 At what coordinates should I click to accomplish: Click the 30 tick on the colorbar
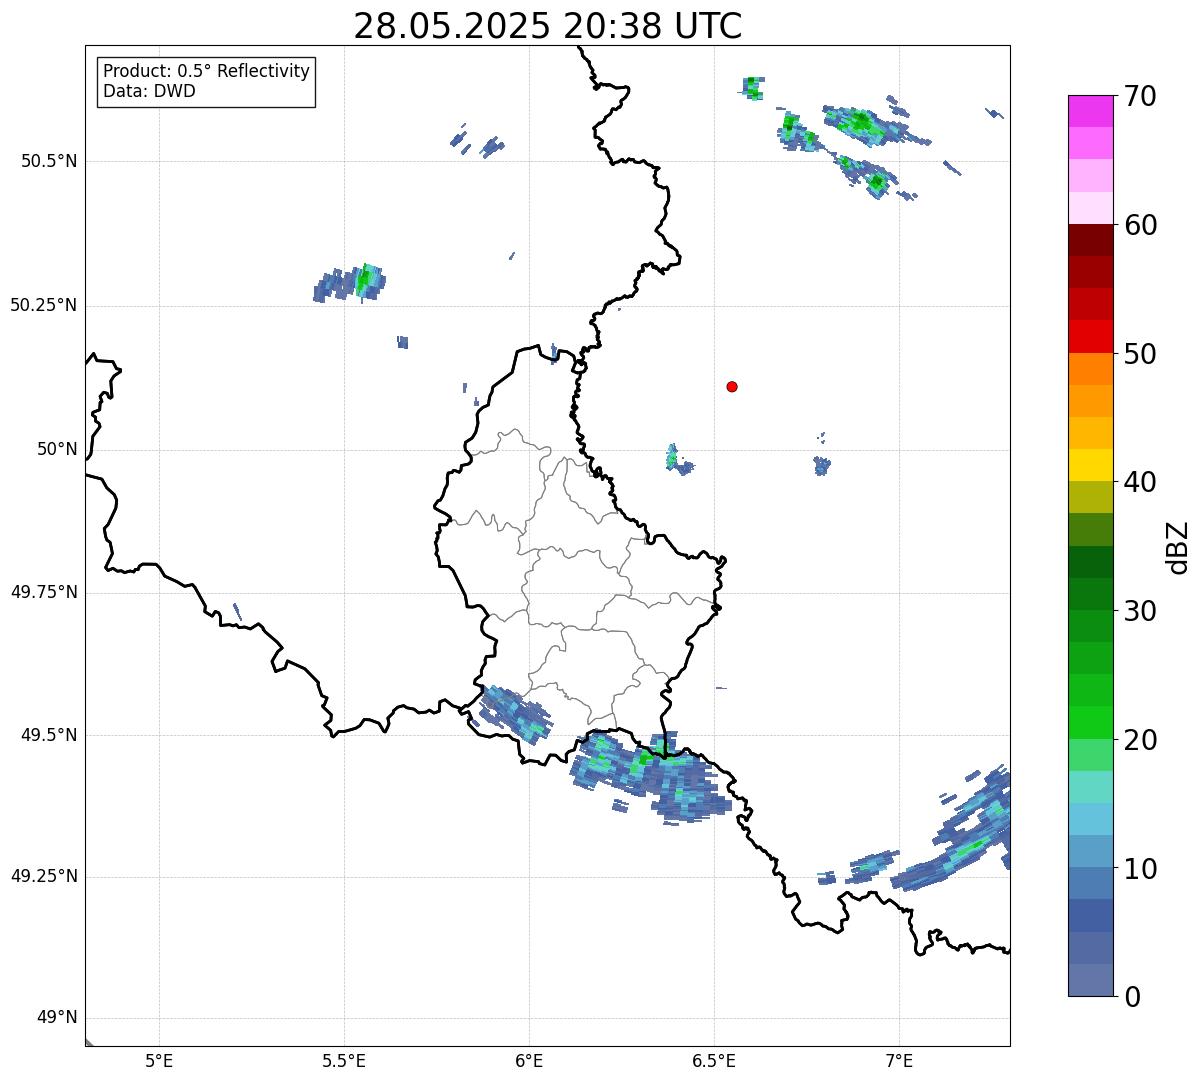click(1140, 611)
